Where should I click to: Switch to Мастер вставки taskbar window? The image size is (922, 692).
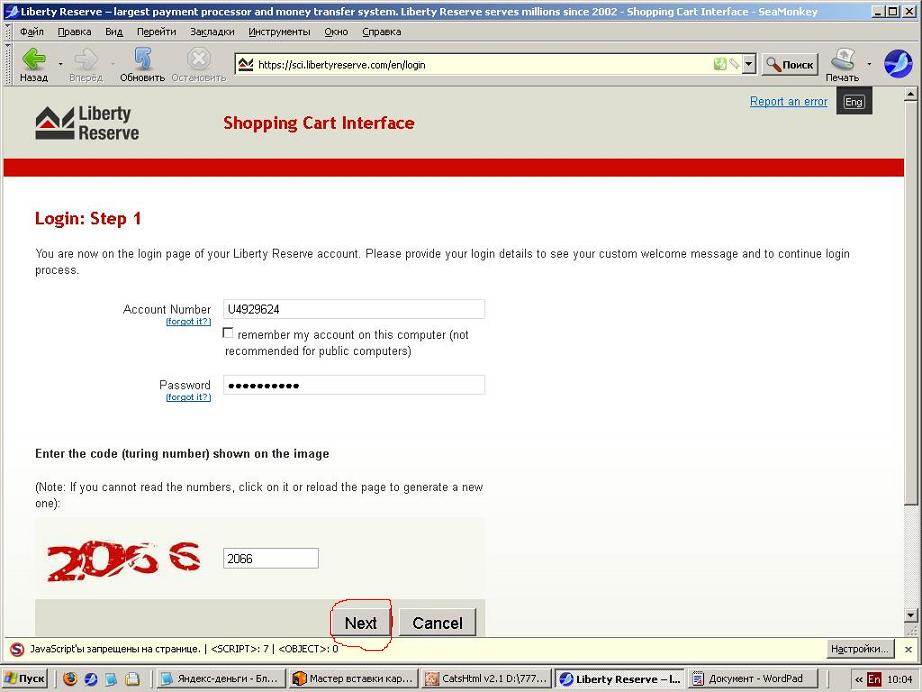click(x=353, y=679)
